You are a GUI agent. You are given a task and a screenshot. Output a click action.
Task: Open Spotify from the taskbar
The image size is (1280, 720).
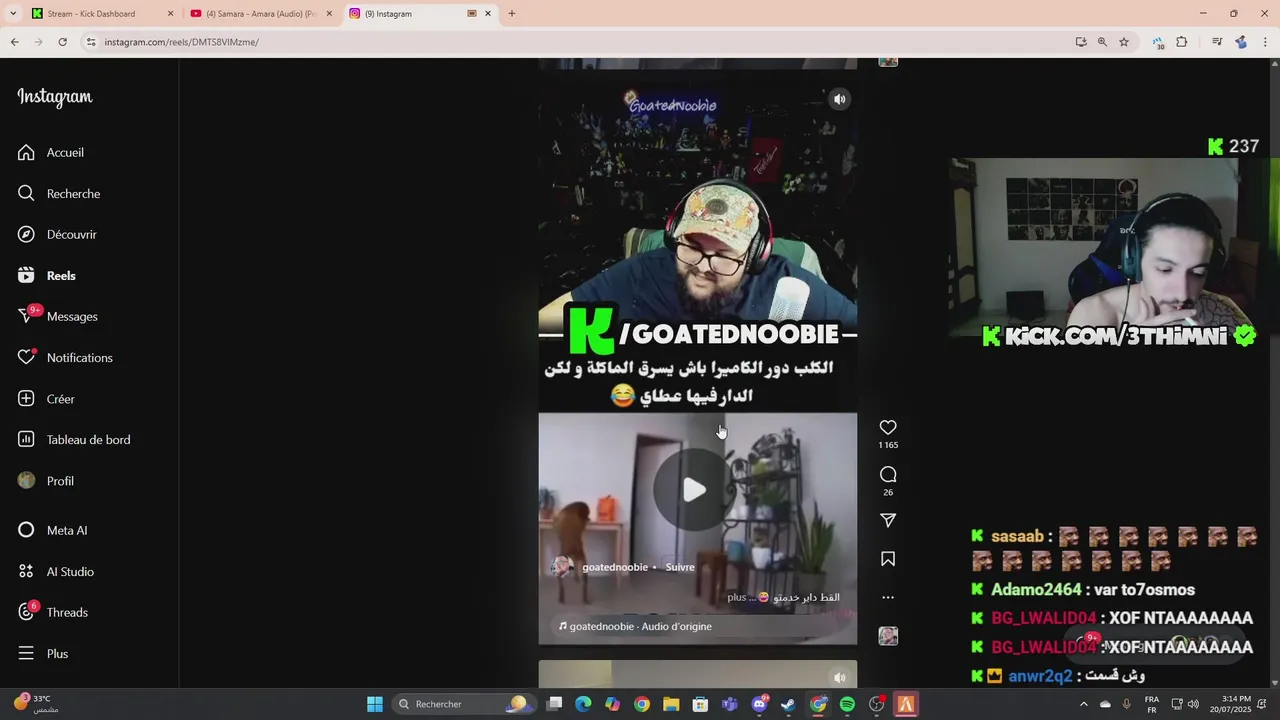click(x=847, y=704)
